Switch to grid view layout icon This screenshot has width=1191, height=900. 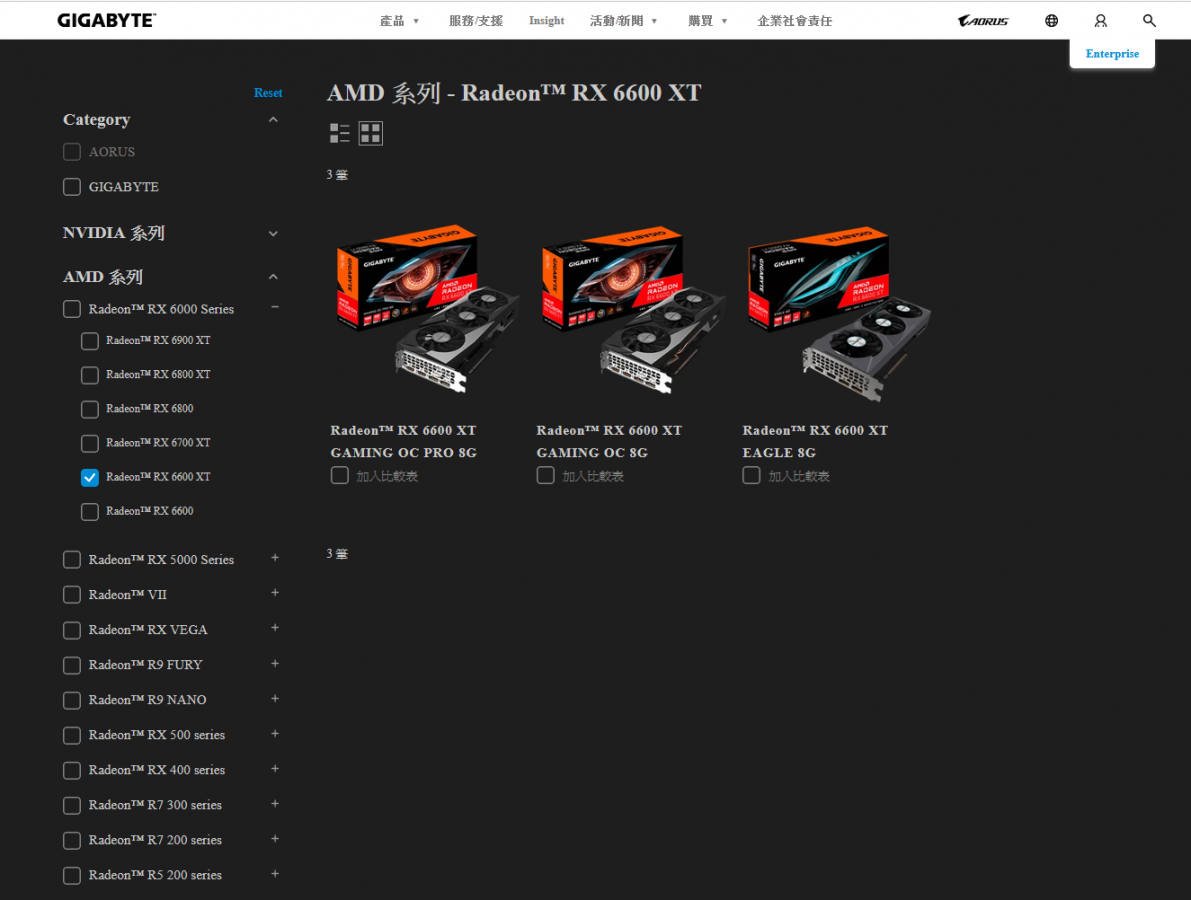371,133
